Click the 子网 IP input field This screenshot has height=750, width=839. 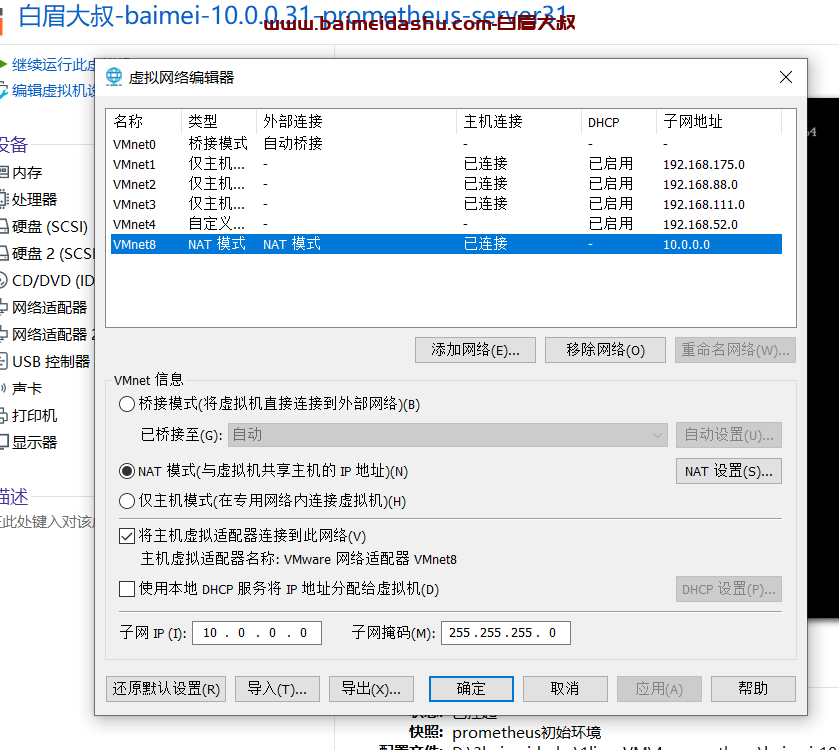[x=257, y=633]
